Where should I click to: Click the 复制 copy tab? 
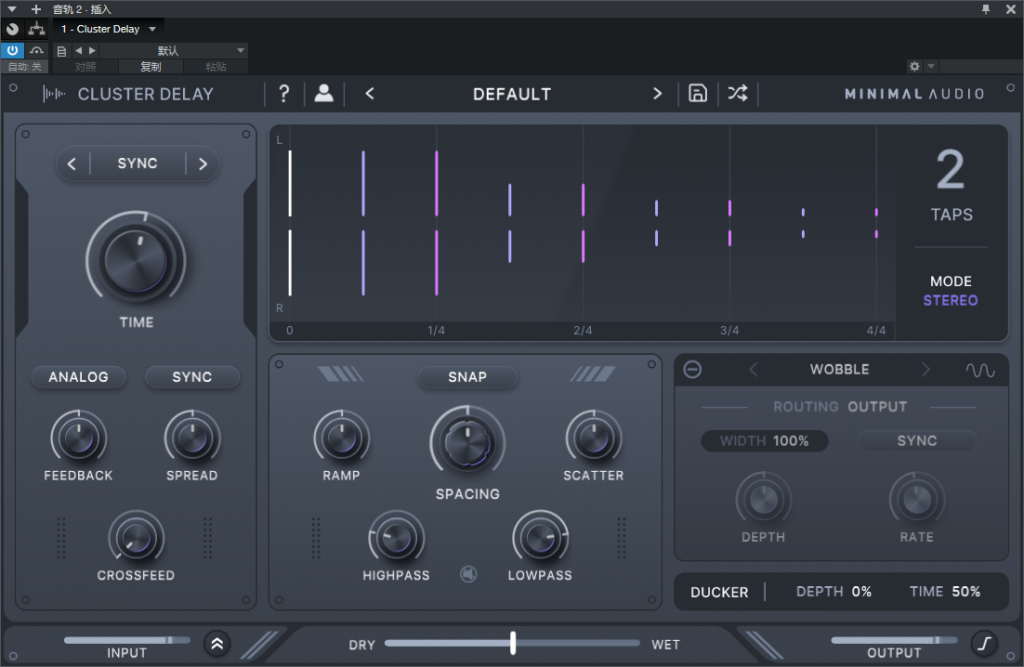151,67
